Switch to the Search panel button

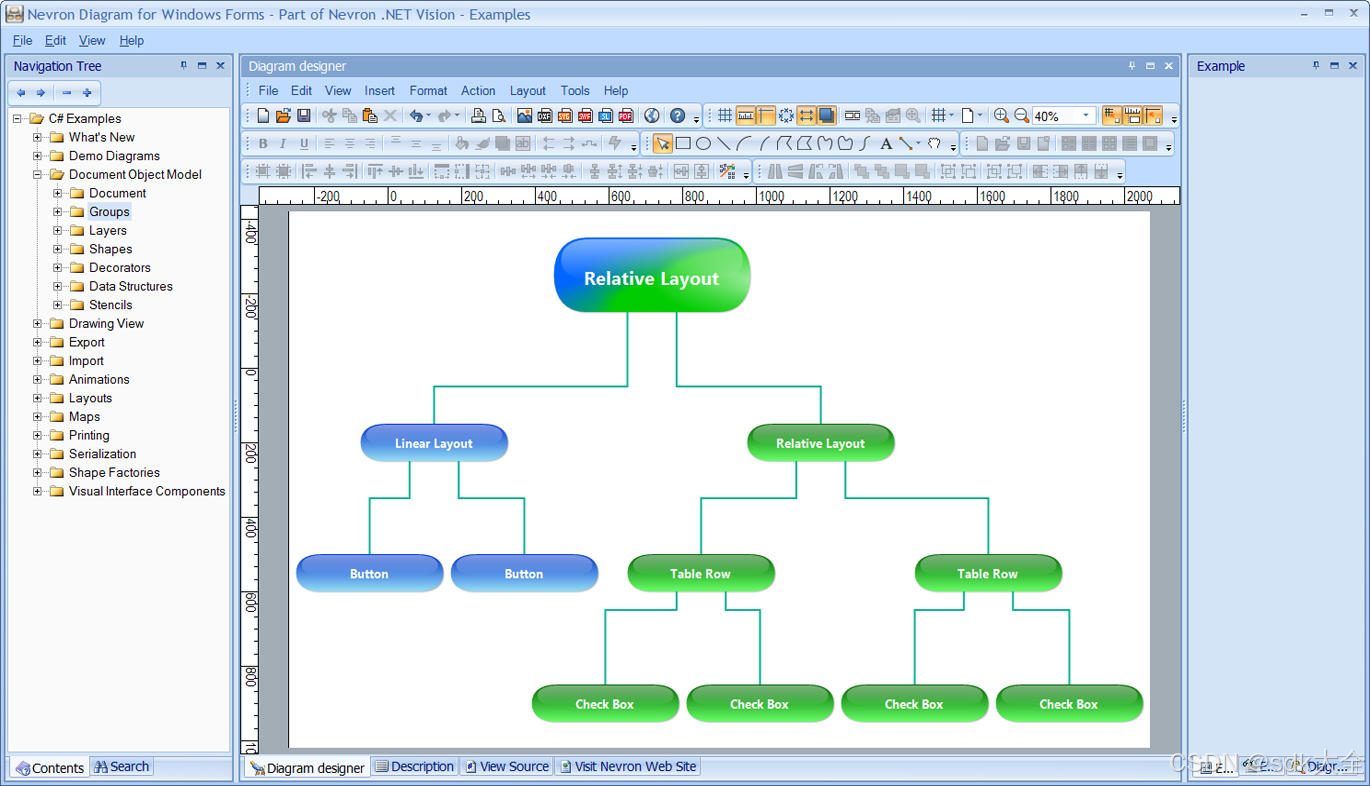120,766
